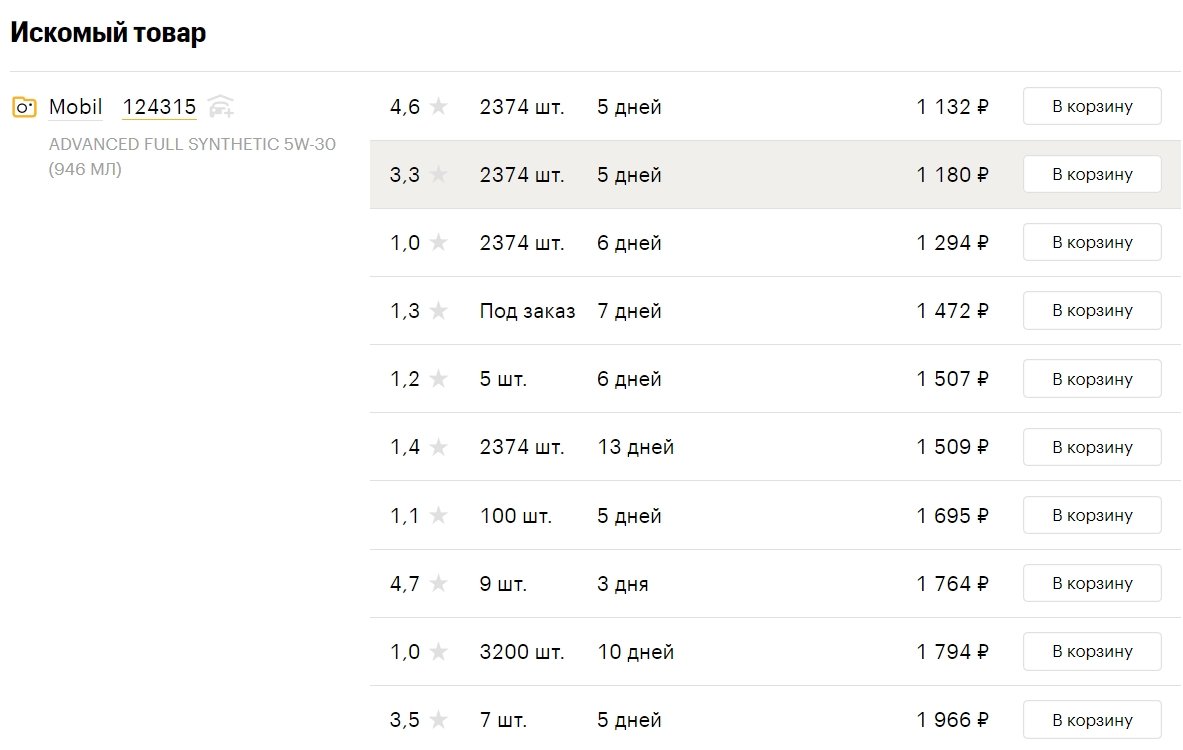1183x750 pixels.
Task: Add the 1 794 ₽ offer to cart
Action: coord(1092,651)
